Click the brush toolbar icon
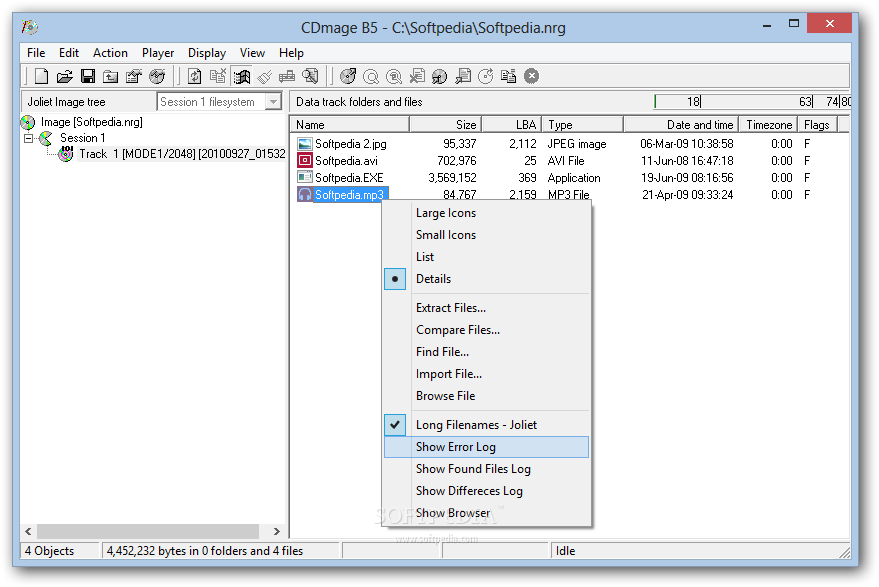Image resolution: width=879 pixels, height=587 pixels. click(265, 76)
